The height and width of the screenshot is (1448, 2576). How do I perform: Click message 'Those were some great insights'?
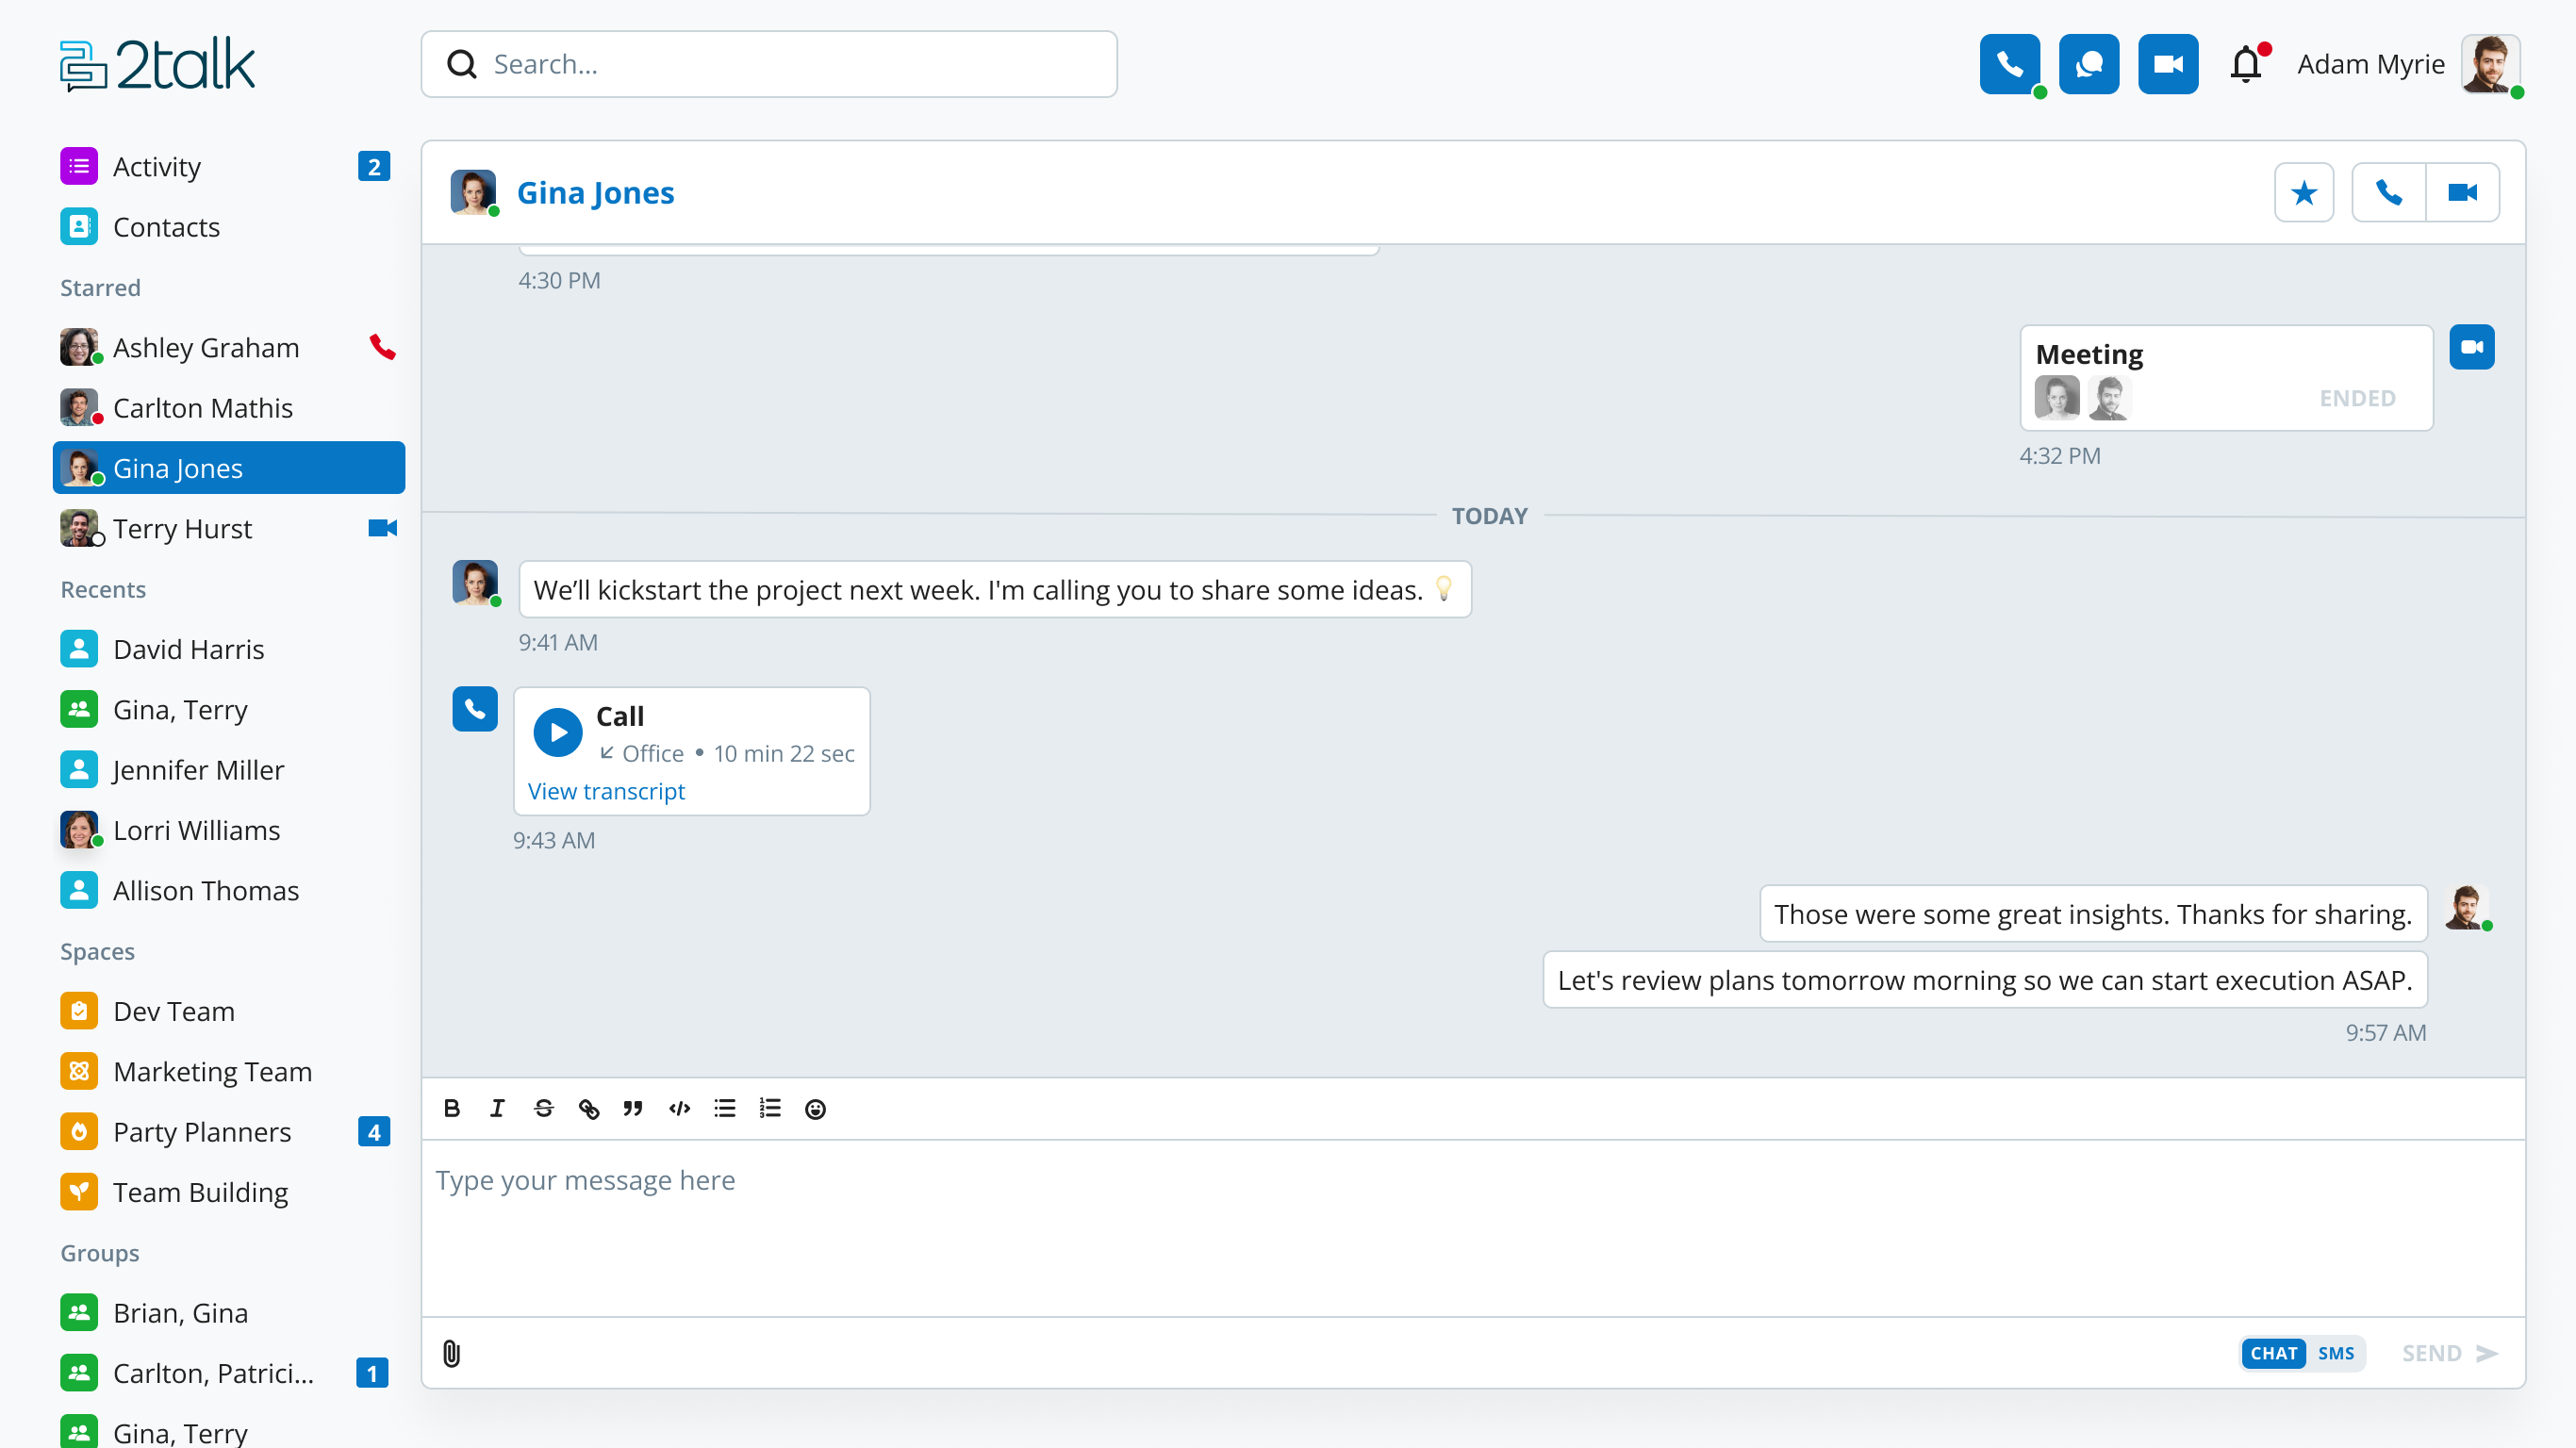(x=2092, y=913)
